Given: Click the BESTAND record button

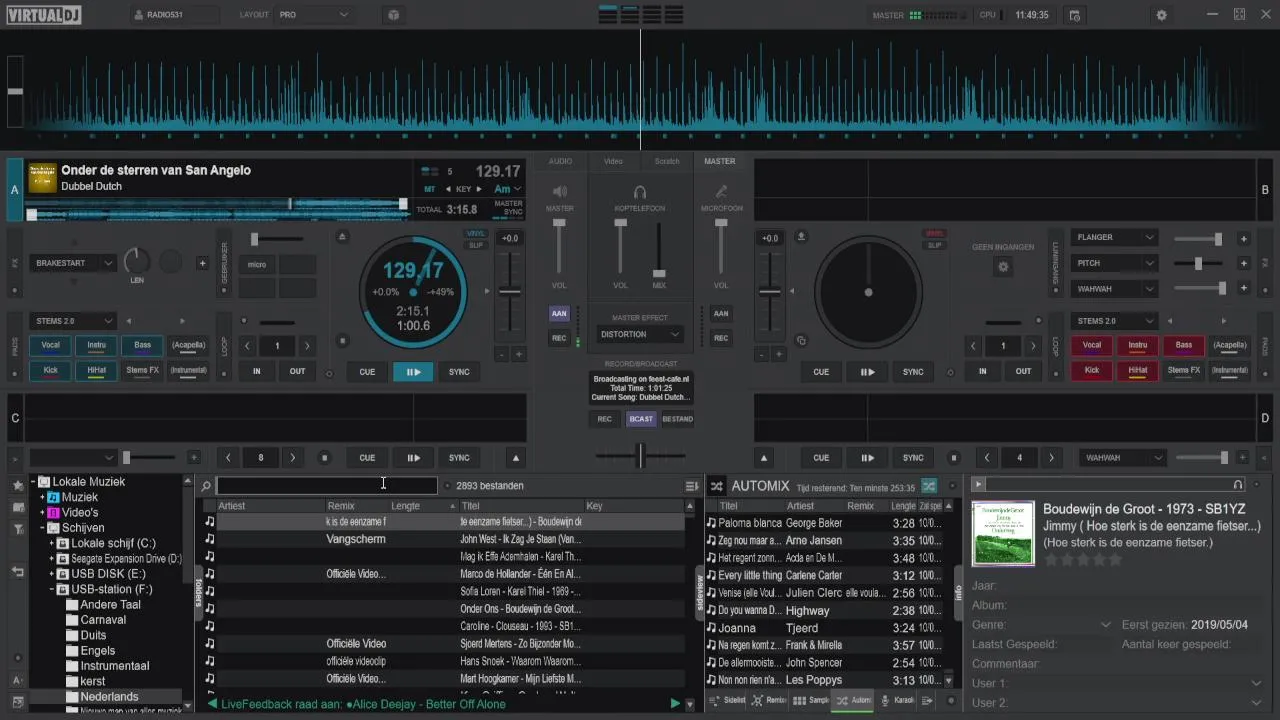Looking at the screenshot, I should [x=677, y=419].
